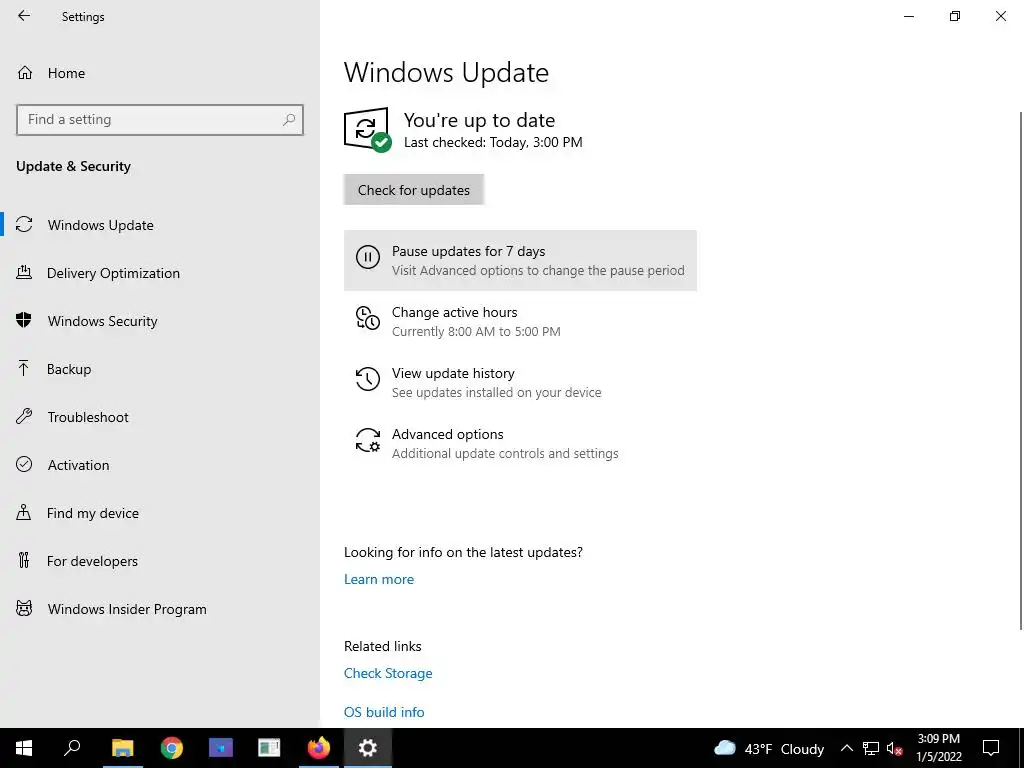The image size is (1024, 768).
Task: Open the notification center icon
Action: (x=991, y=748)
